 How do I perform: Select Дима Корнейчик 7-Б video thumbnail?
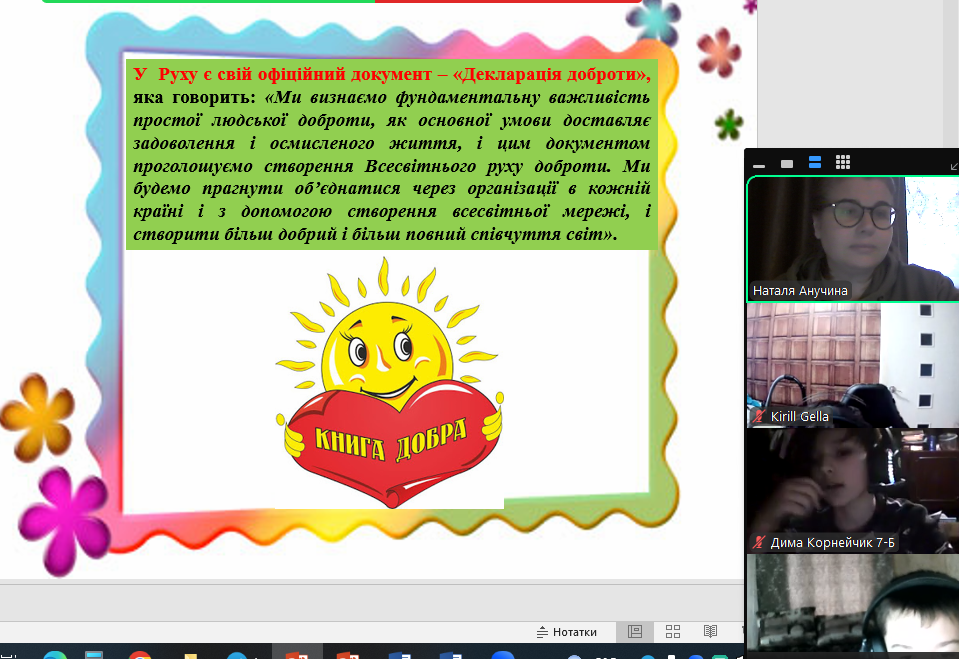(853, 491)
